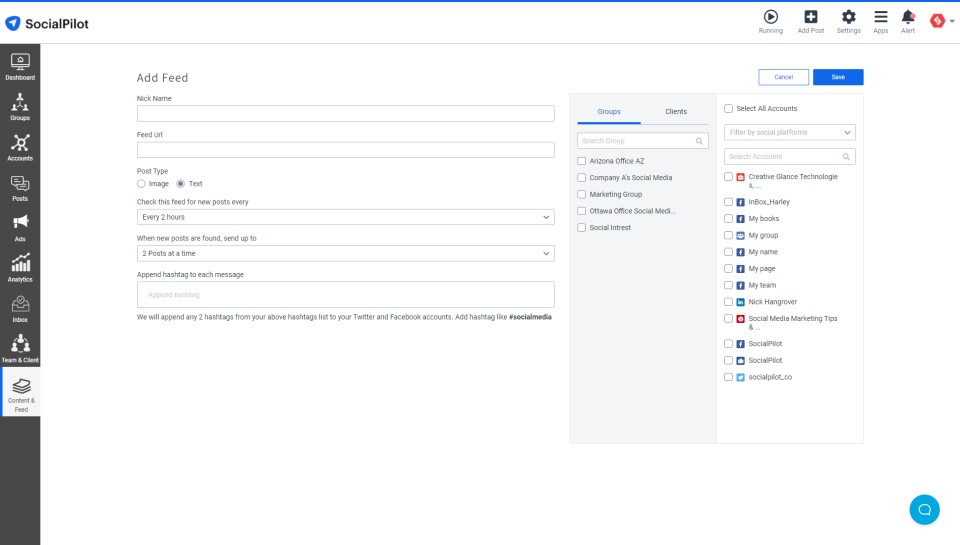Viewport: 960px width, 545px height.
Task: Select the Image post type radio
Action: tap(141, 184)
